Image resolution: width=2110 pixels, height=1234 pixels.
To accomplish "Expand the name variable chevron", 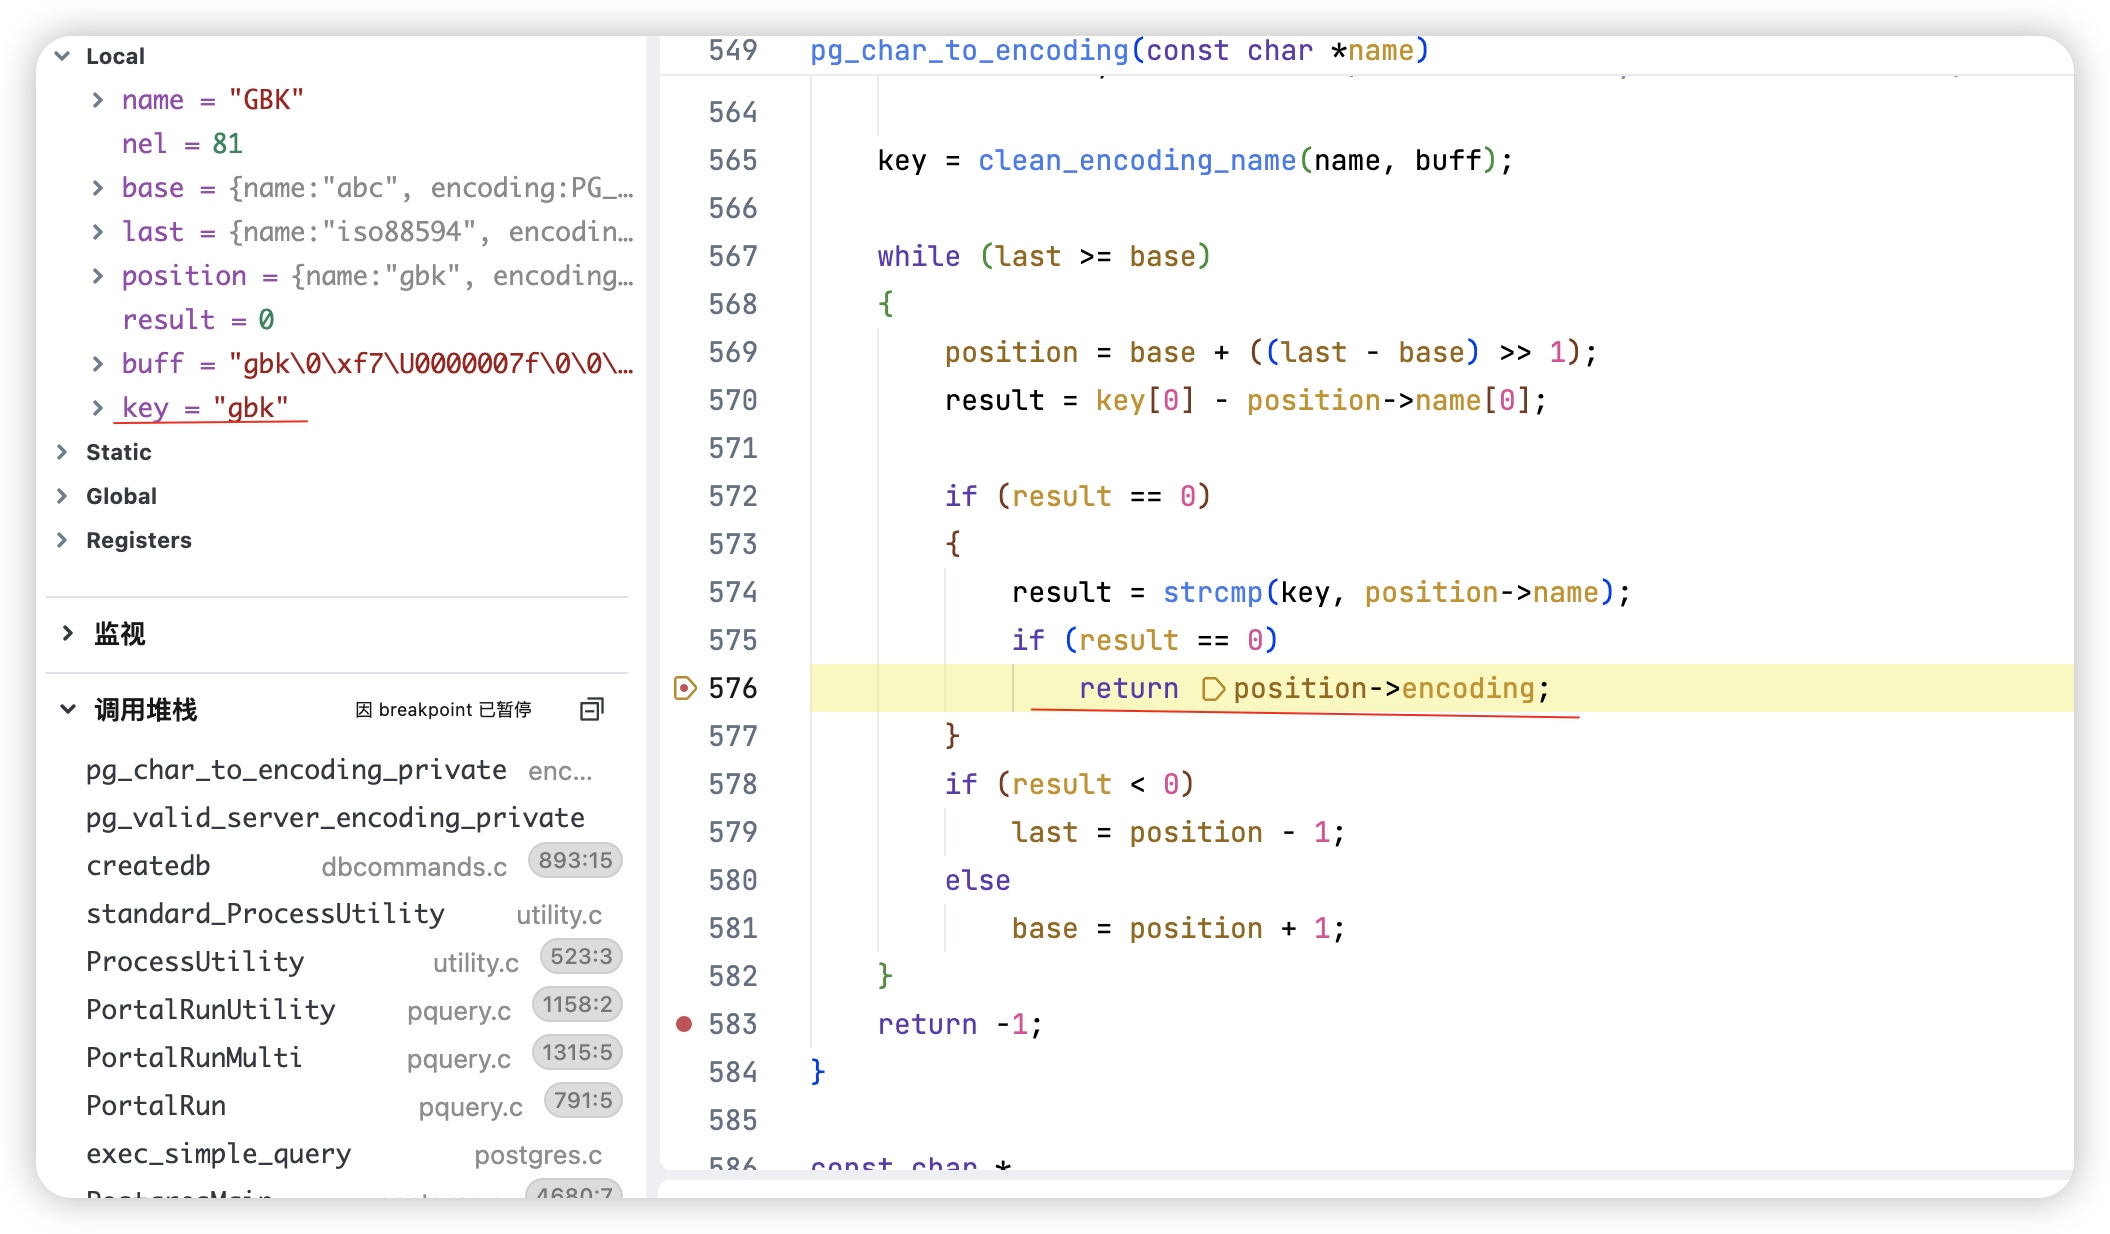I will click(x=97, y=100).
